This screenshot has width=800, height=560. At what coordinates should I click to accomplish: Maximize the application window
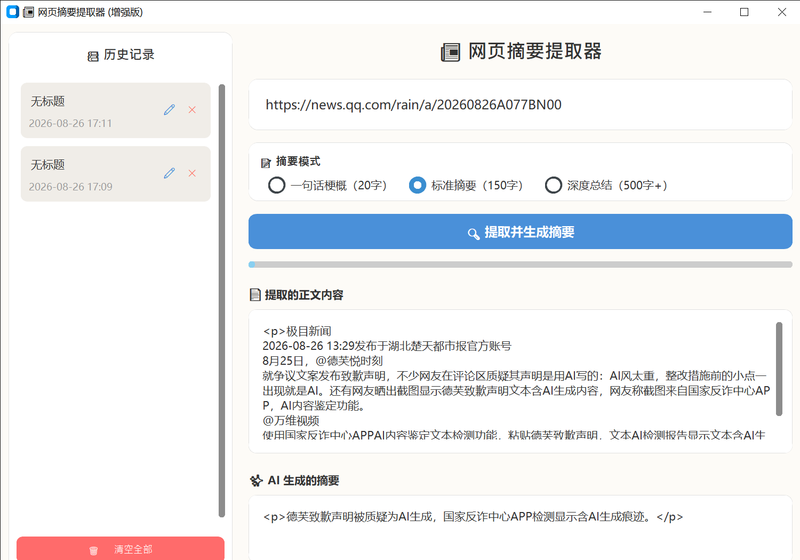click(x=744, y=12)
